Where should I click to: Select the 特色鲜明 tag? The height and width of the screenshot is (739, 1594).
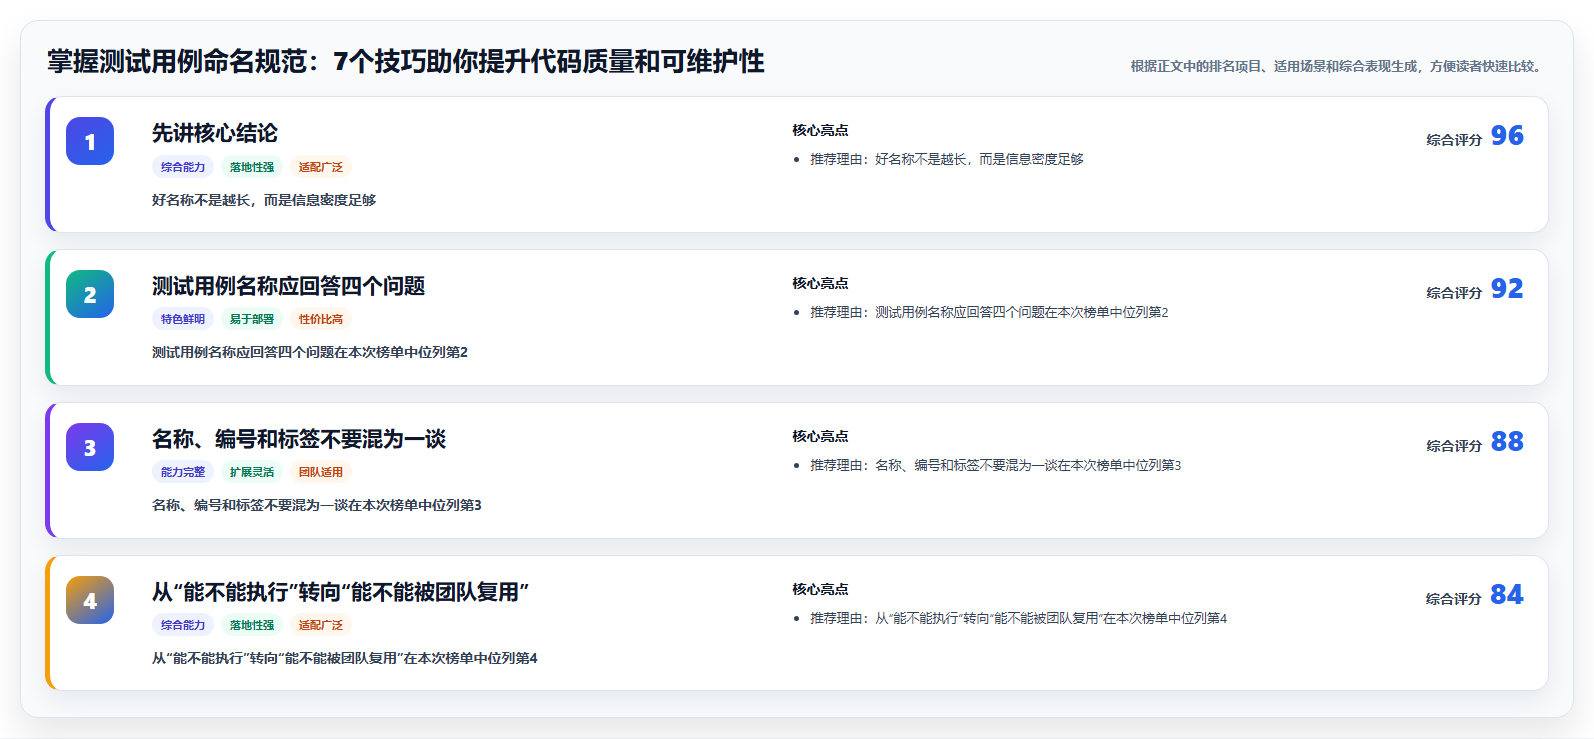tap(183, 319)
